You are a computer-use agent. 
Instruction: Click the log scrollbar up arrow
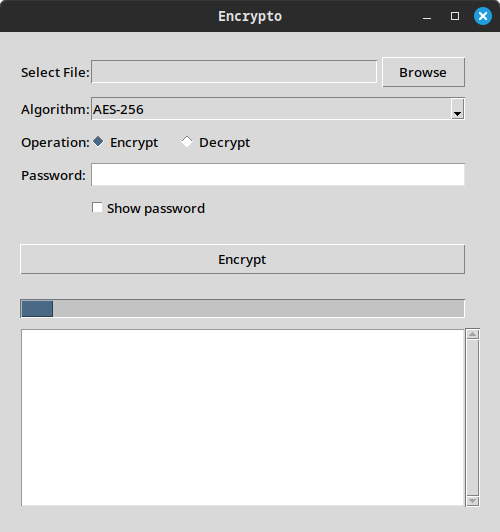click(473, 334)
